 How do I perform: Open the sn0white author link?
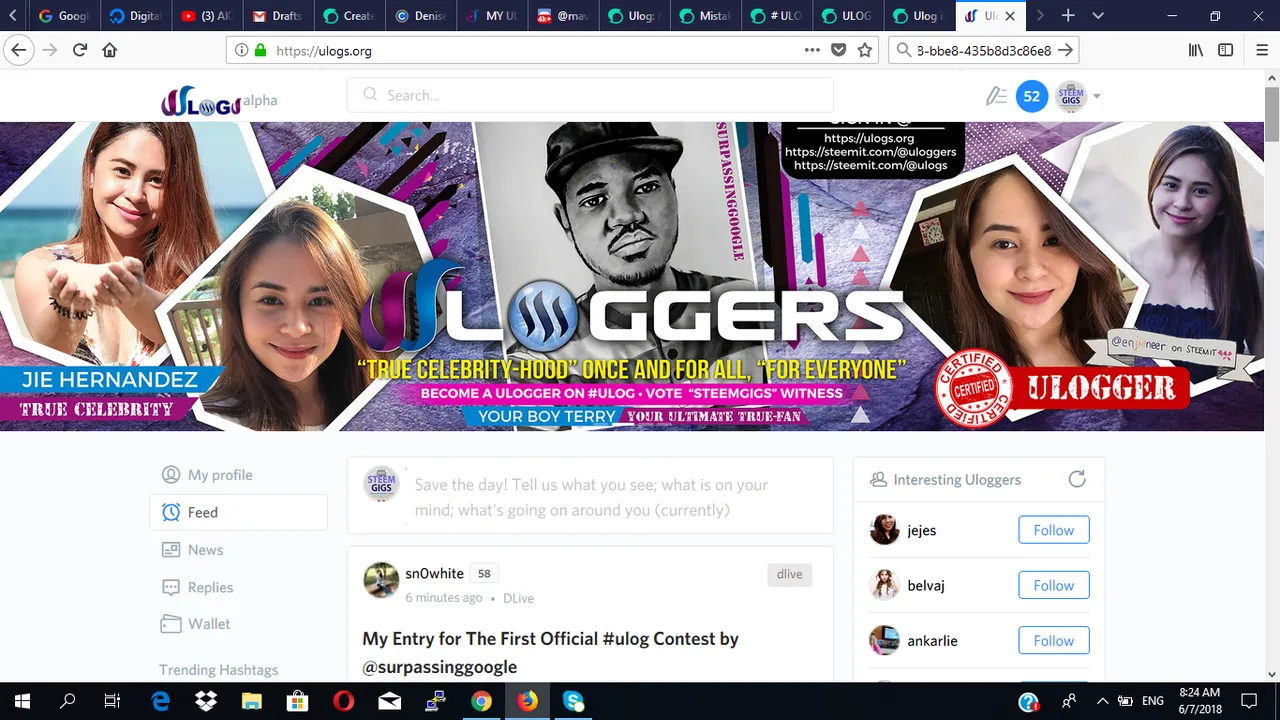434,573
